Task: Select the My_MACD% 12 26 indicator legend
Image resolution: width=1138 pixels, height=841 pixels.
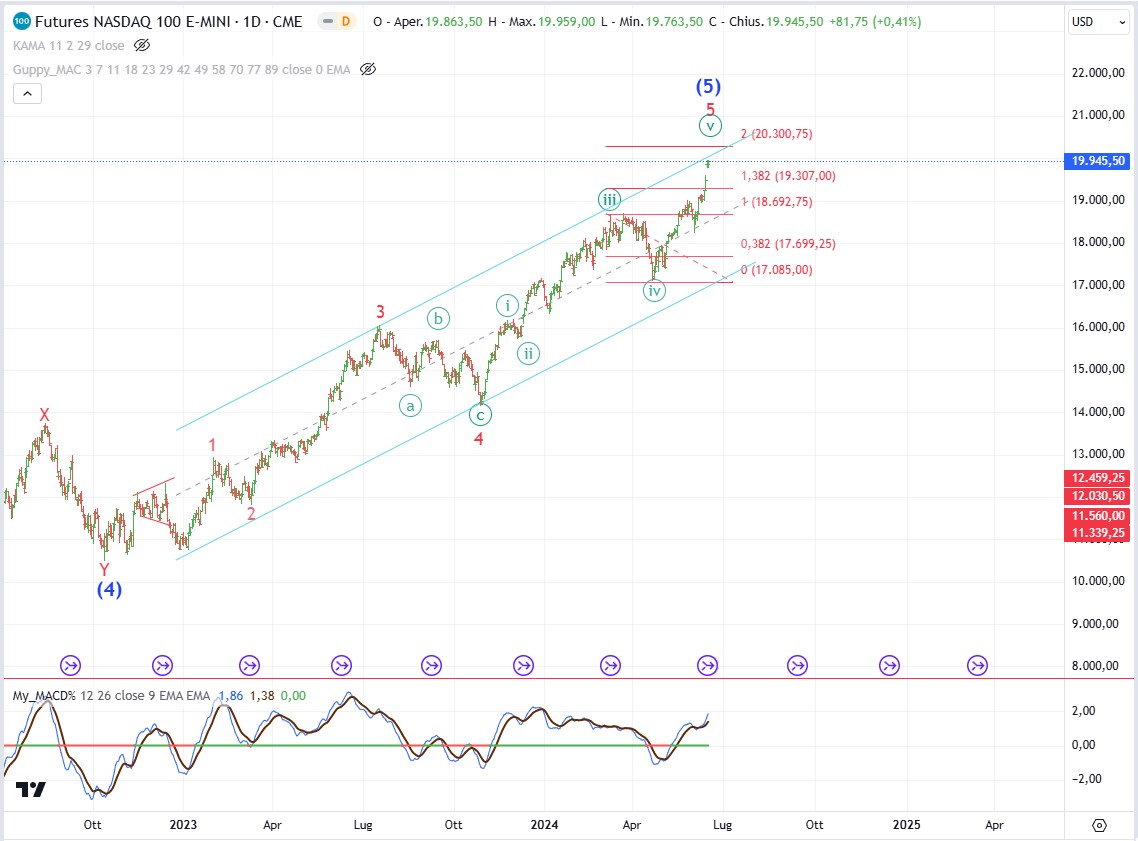Action: (x=111, y=695)
